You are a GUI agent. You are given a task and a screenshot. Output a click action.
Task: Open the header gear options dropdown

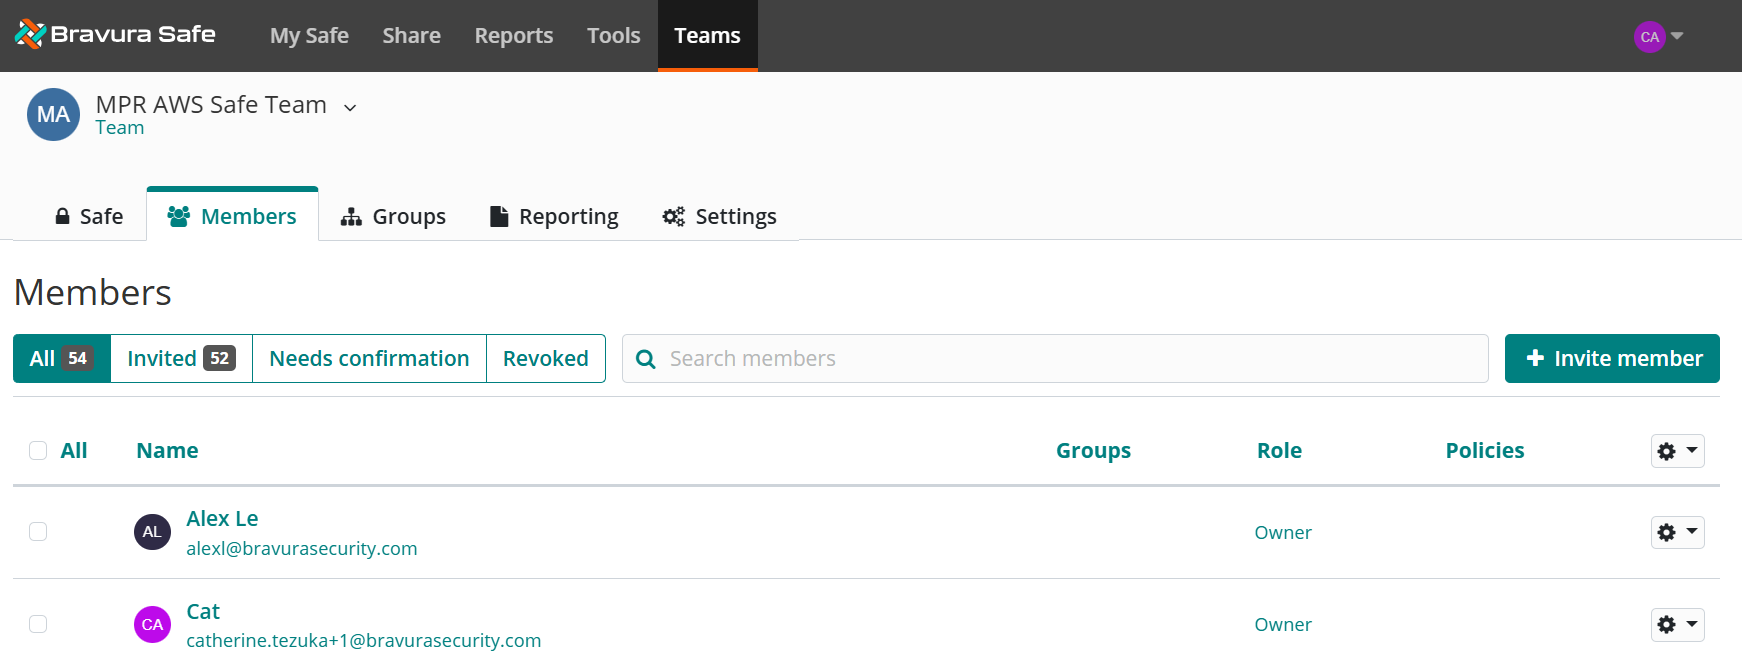click(x=1677, y=451)
